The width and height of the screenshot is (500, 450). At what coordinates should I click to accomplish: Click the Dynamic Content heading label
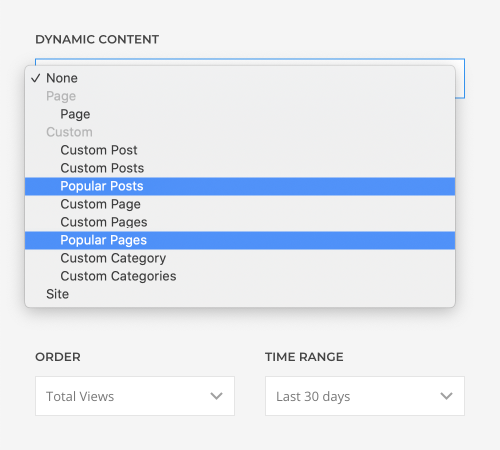[97, 39]
